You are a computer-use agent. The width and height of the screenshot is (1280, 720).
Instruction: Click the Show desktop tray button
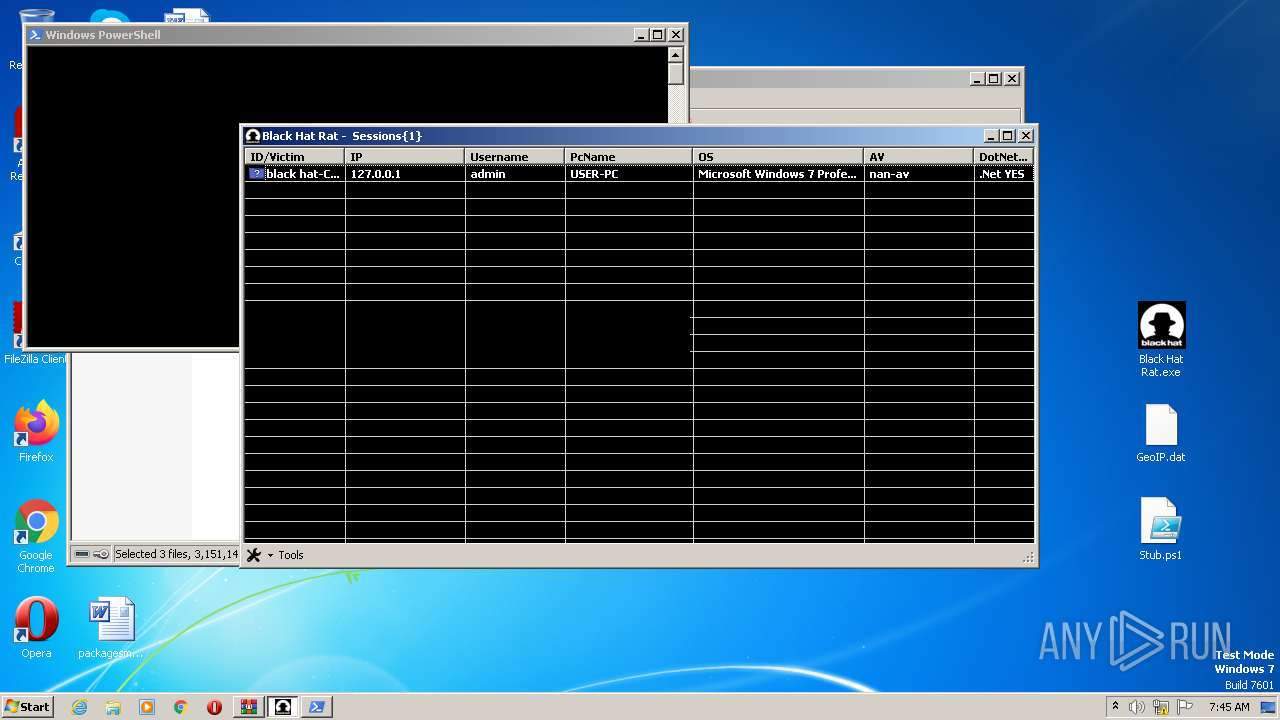pyautogui.click(x=1268, y=707)
